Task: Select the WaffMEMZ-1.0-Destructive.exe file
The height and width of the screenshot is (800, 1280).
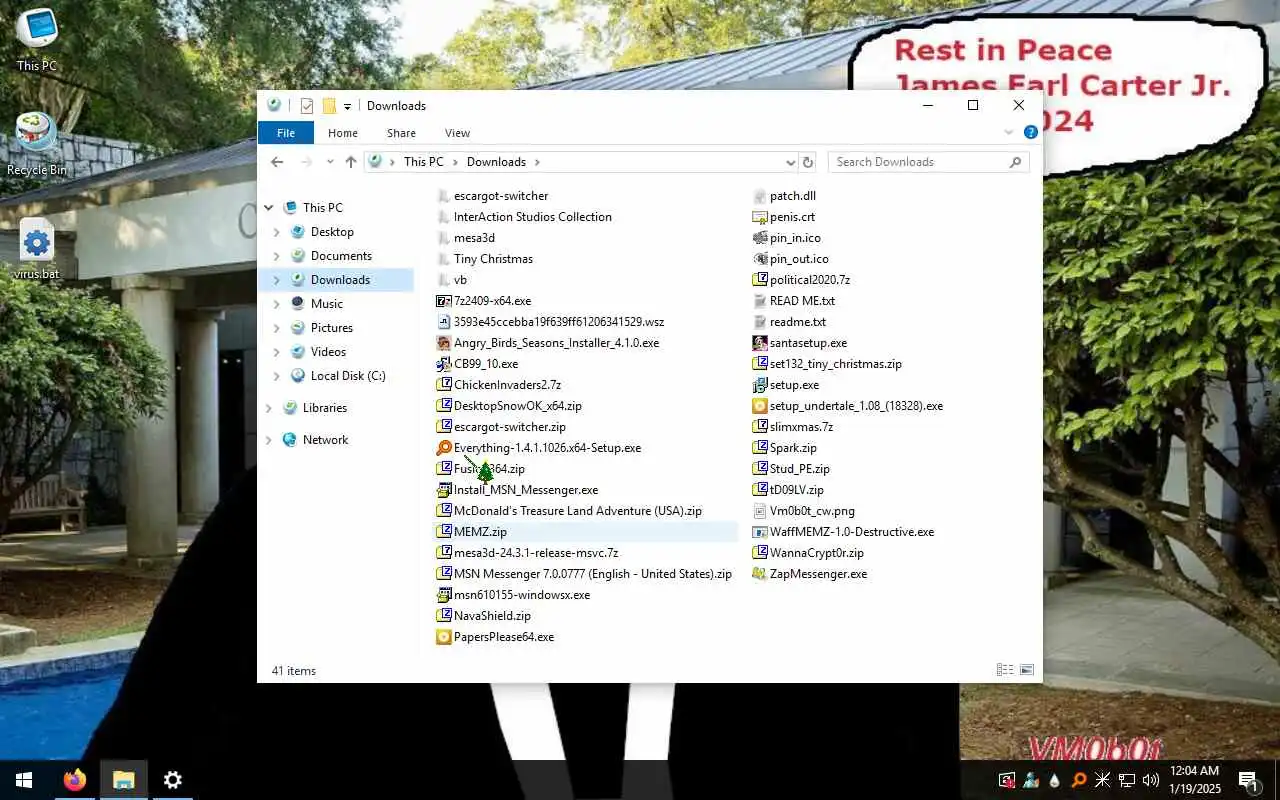Action: 852,532
